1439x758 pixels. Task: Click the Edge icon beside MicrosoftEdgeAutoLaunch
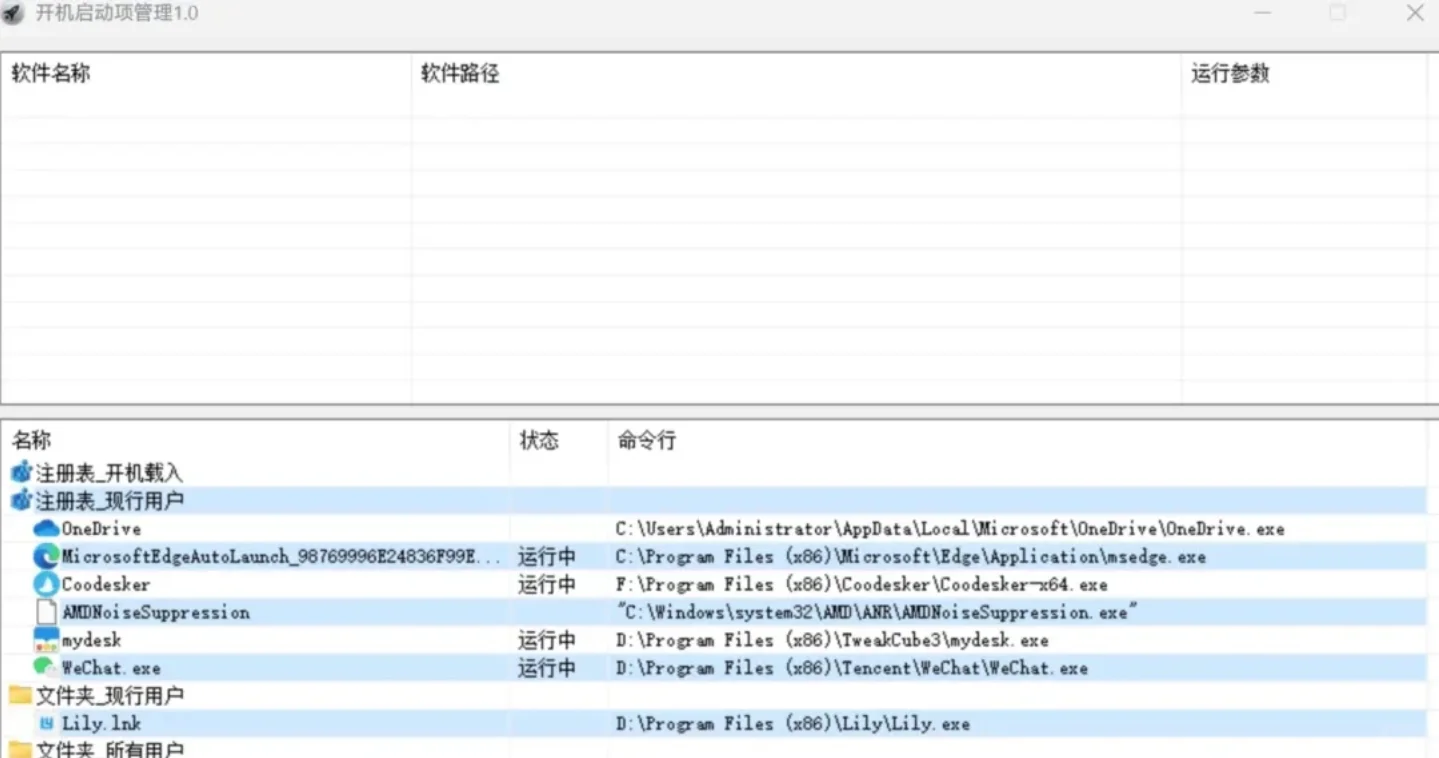point(46,556)
